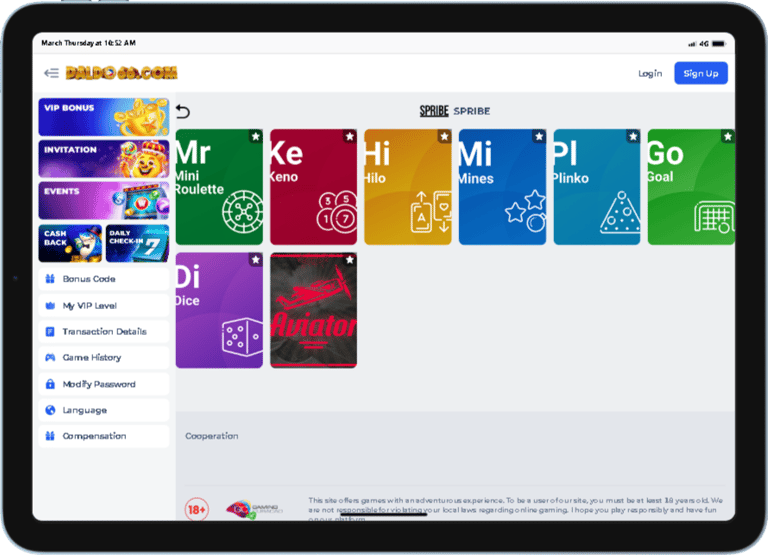768x555 pixels.
Task: Favorite the Plinko game star
Action: [633, 137]
